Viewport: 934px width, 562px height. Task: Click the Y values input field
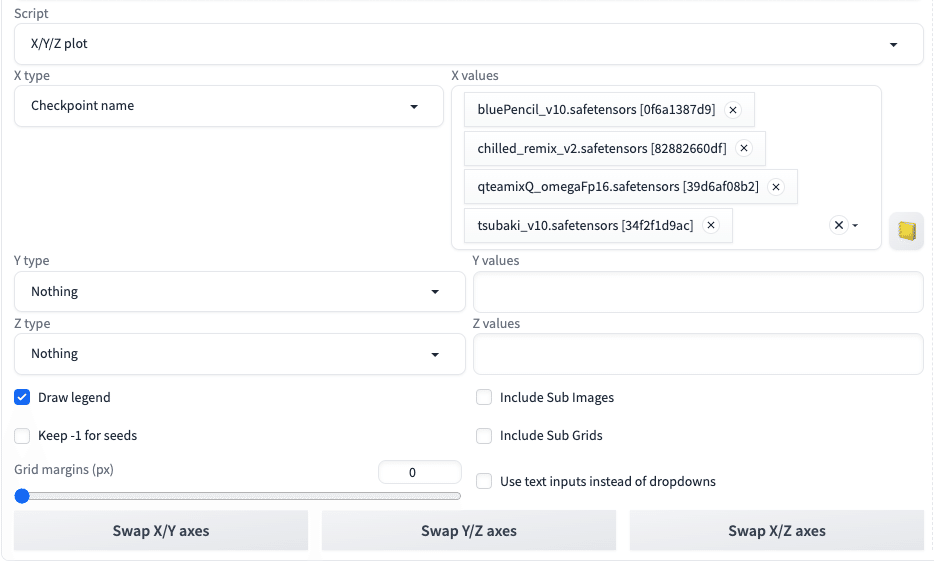point(698,292)
